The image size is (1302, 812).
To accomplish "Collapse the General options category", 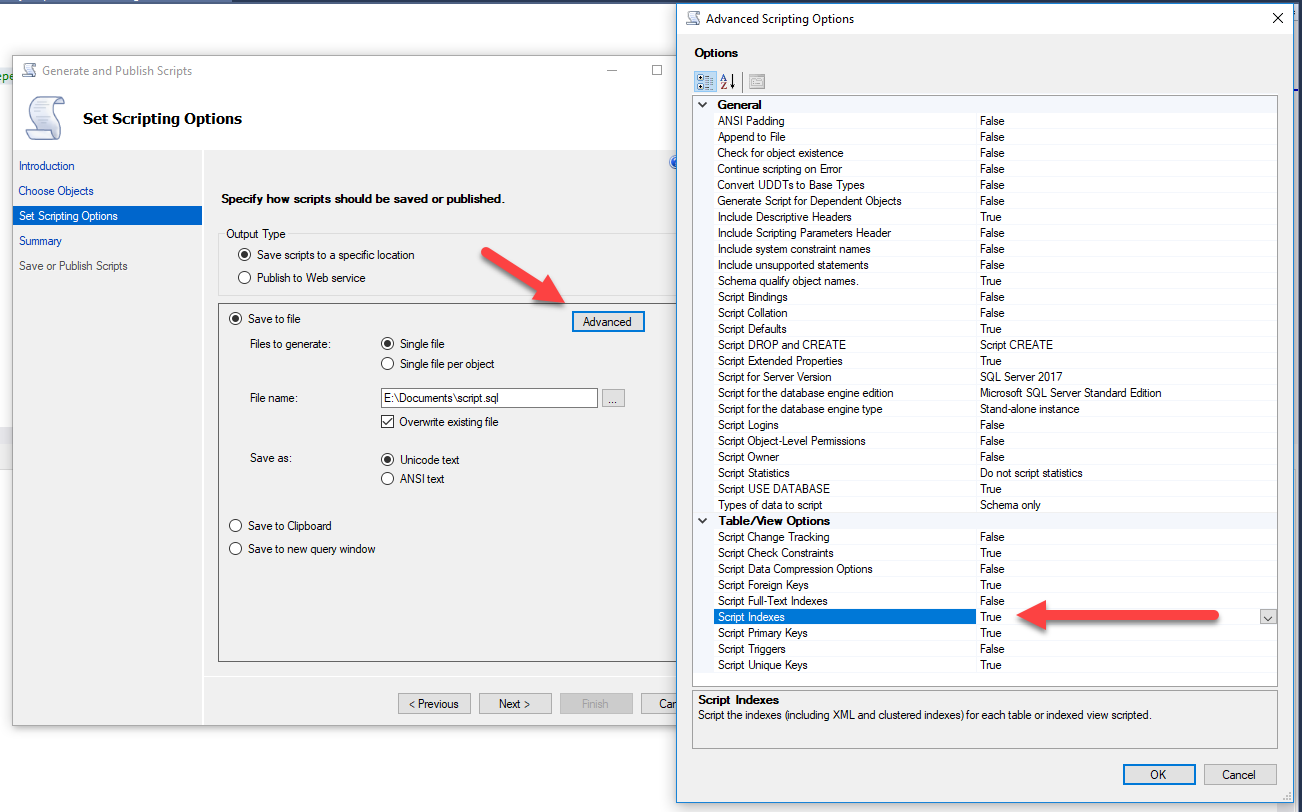I will point(703,105).
